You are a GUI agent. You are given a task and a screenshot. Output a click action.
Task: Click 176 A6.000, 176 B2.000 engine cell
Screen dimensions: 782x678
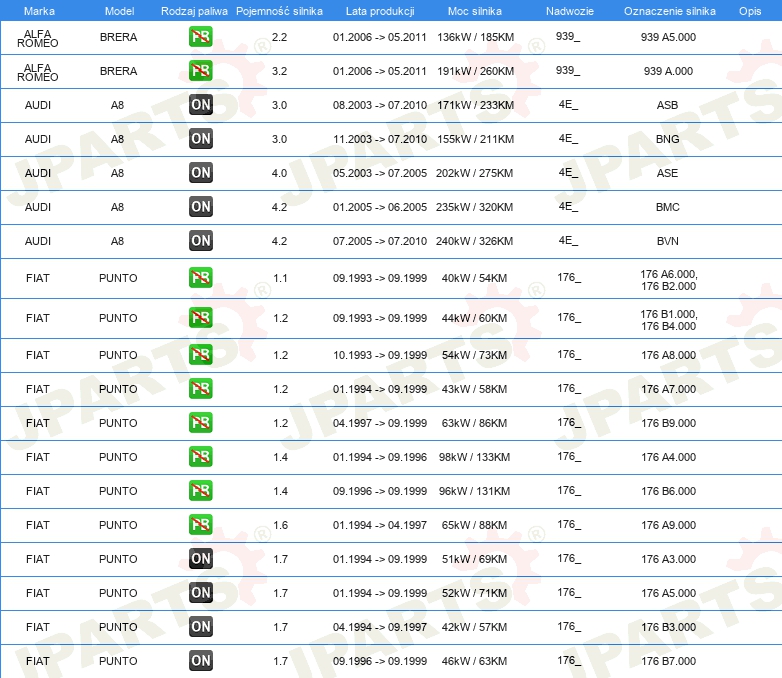pos(668,280)
